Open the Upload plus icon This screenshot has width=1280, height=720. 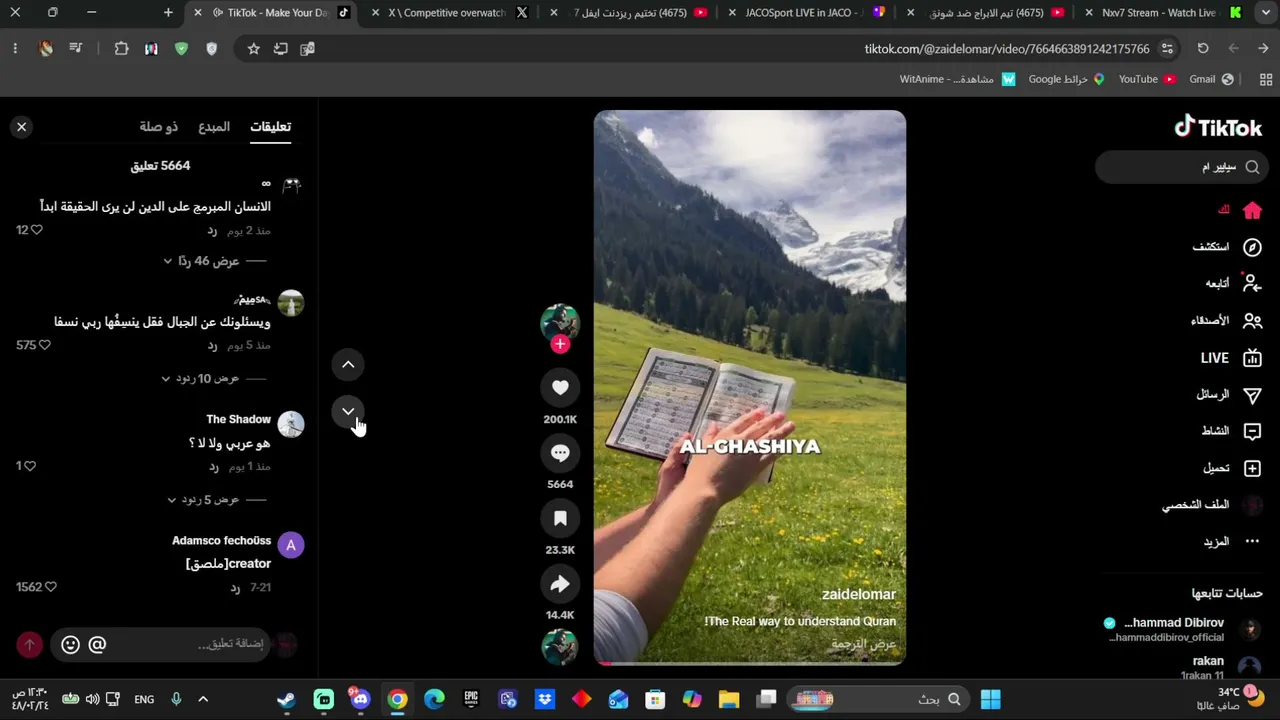pos(1252,468)
